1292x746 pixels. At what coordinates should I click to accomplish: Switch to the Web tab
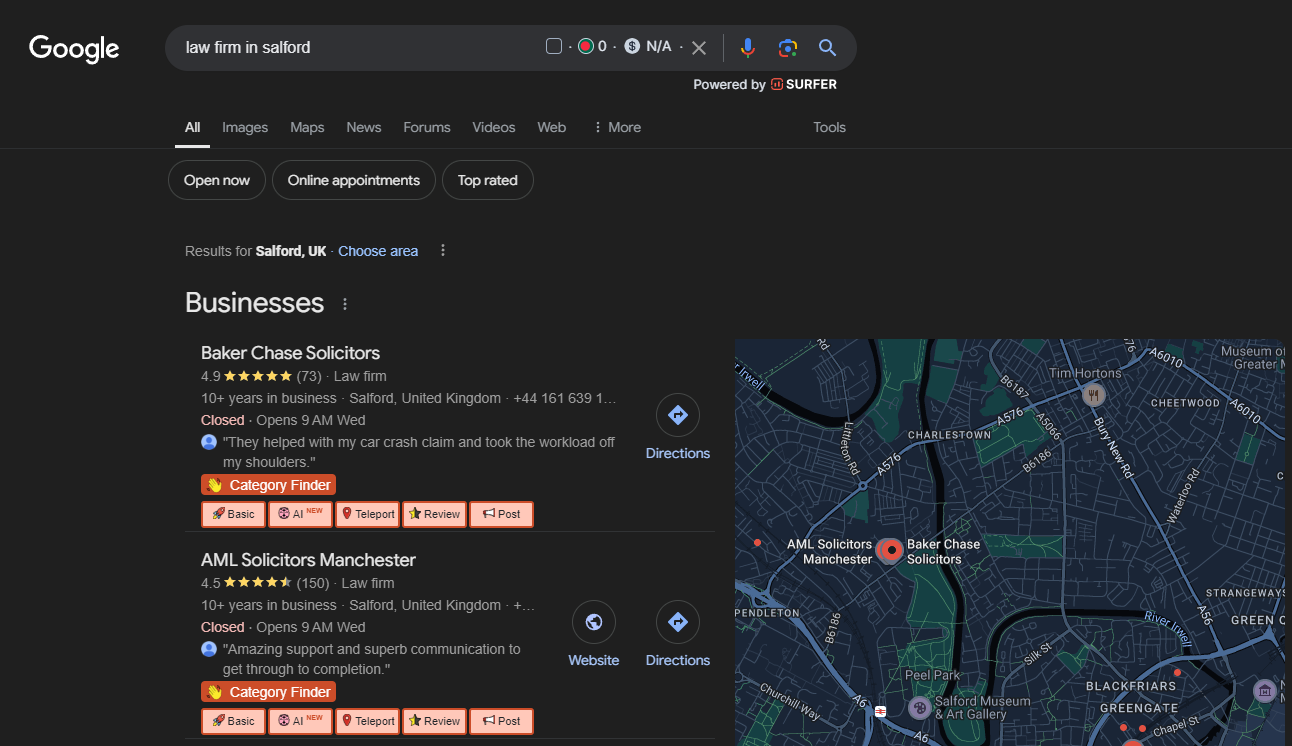[x=551, y=127]
